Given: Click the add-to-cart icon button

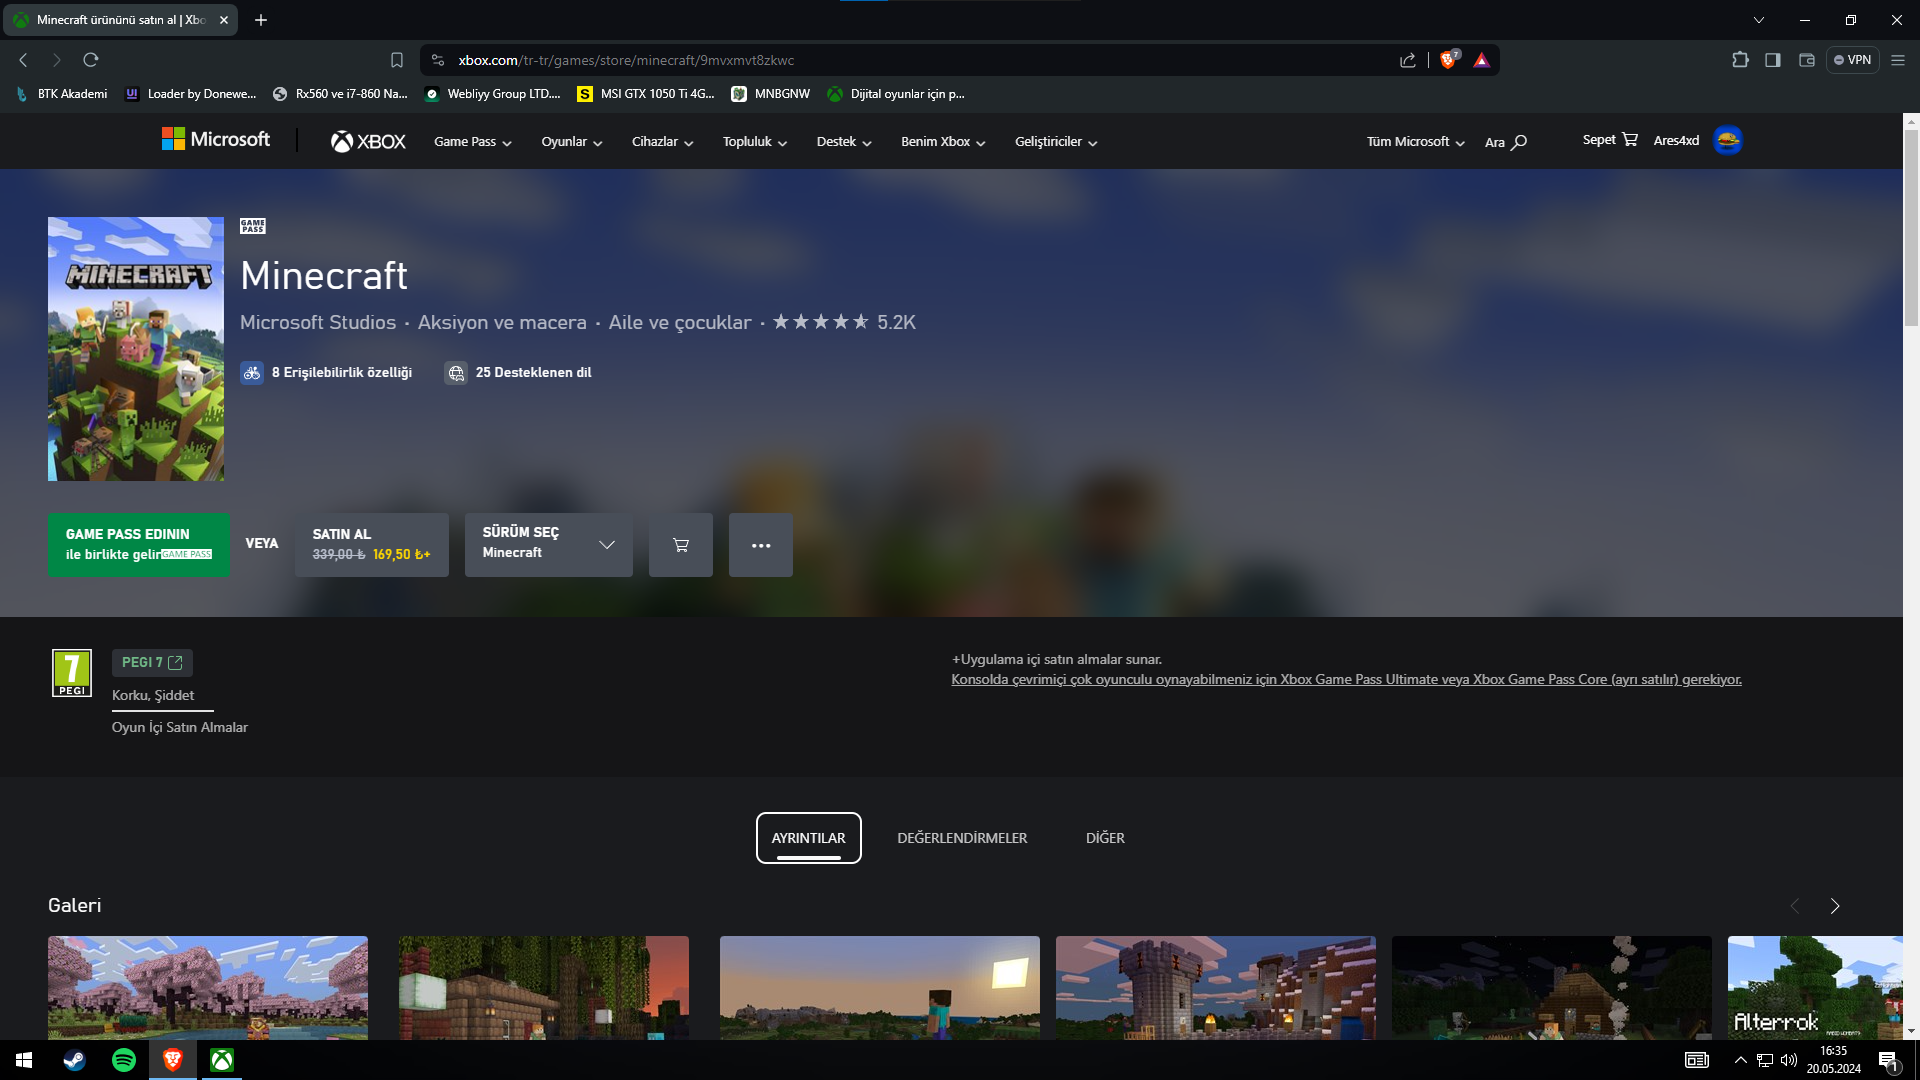Looking at the screenshot, I should pyautogui.click(x=680, y=545).
